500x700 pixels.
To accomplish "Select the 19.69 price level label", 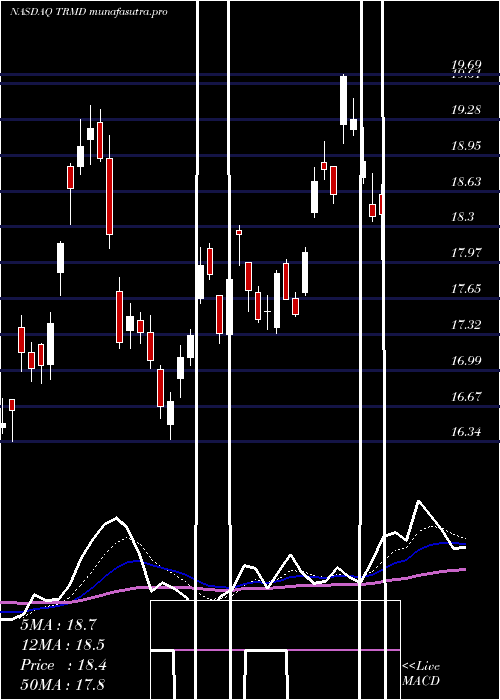I will coord(466,66).
